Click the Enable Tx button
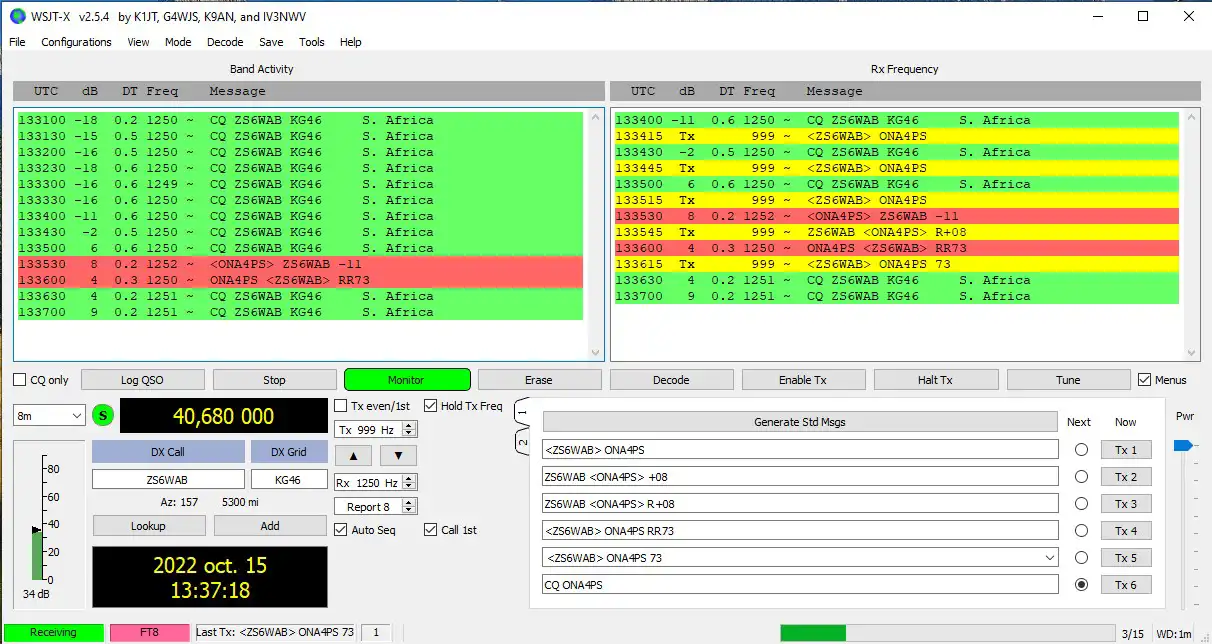The height and width of the screenshot is (644, 1212). (803, 380)
